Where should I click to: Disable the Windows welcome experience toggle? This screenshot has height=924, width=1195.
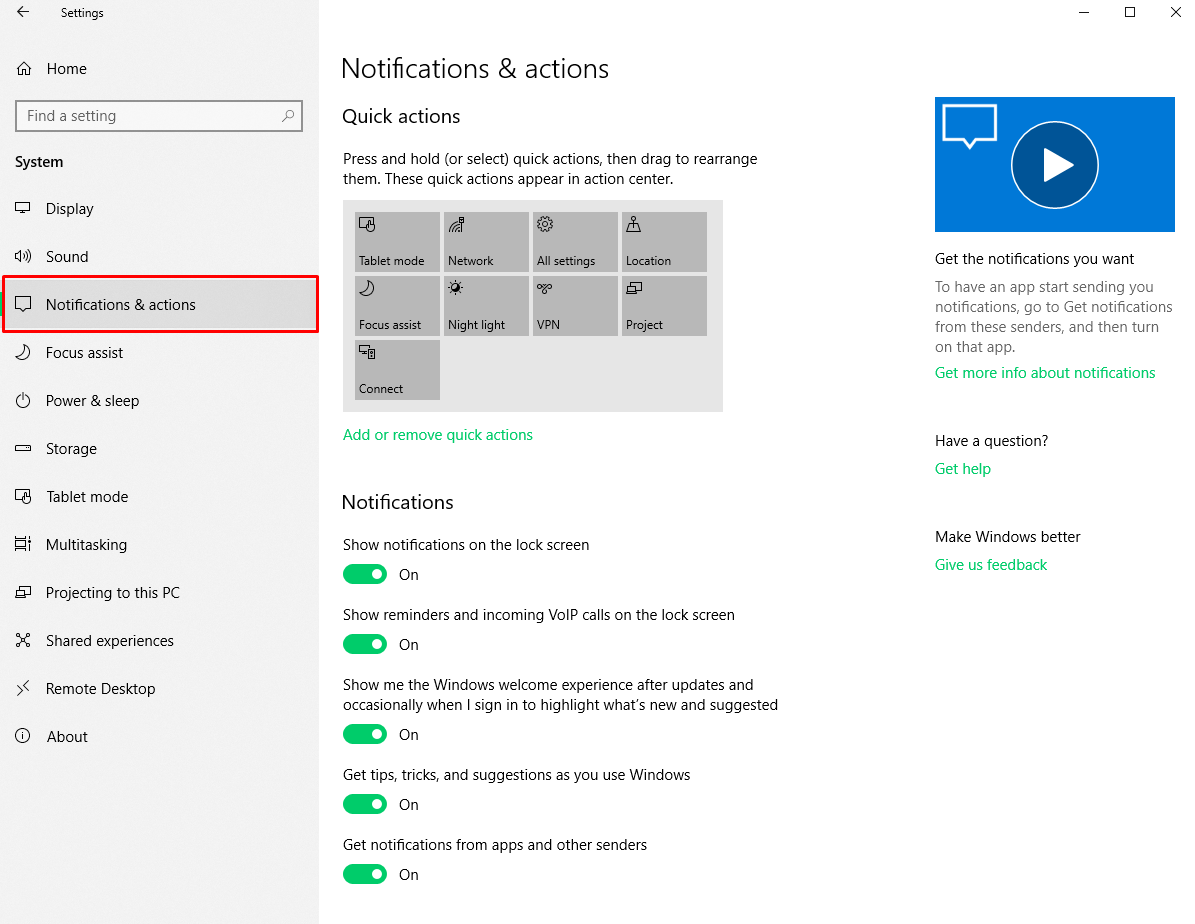point(365,734)
